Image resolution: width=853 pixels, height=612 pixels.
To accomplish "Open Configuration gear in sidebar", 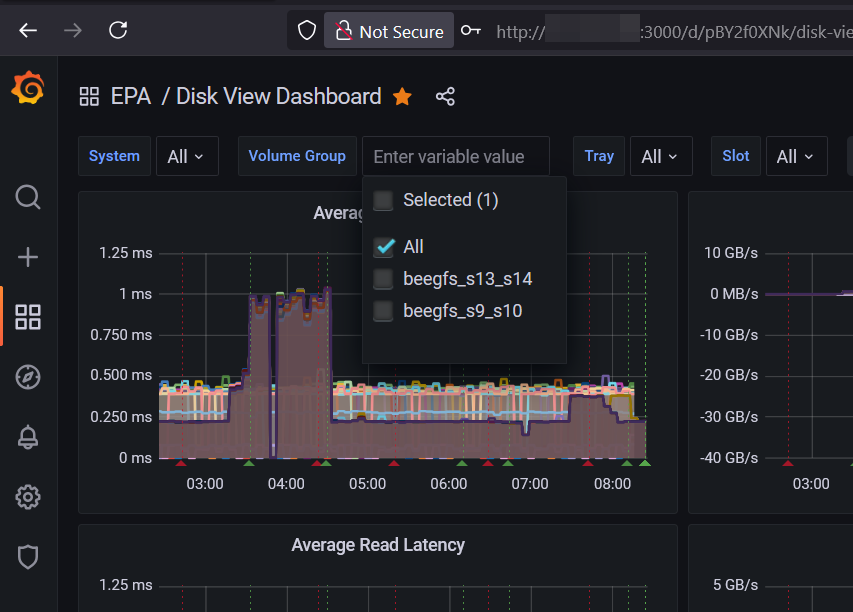I will pyautogui.click(x=28, y=497).
